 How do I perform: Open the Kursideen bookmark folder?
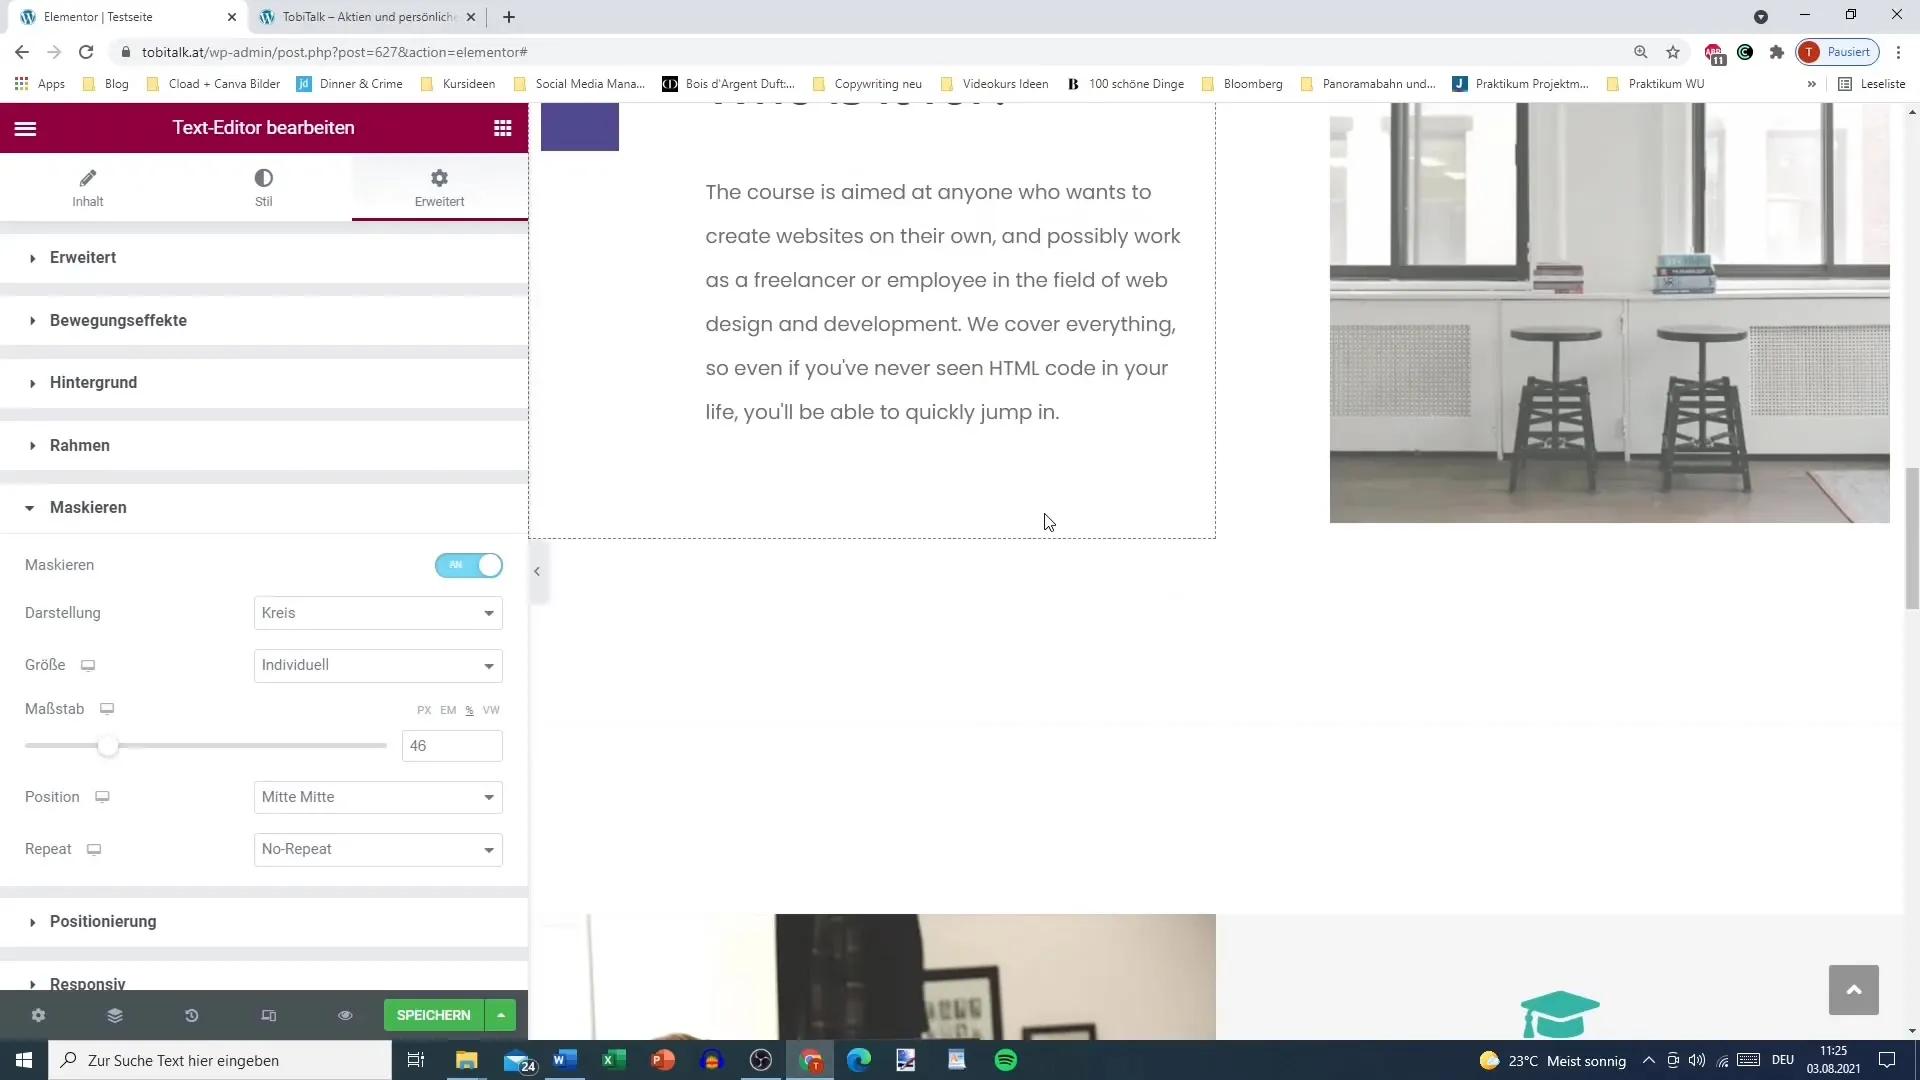click(458, 84)
